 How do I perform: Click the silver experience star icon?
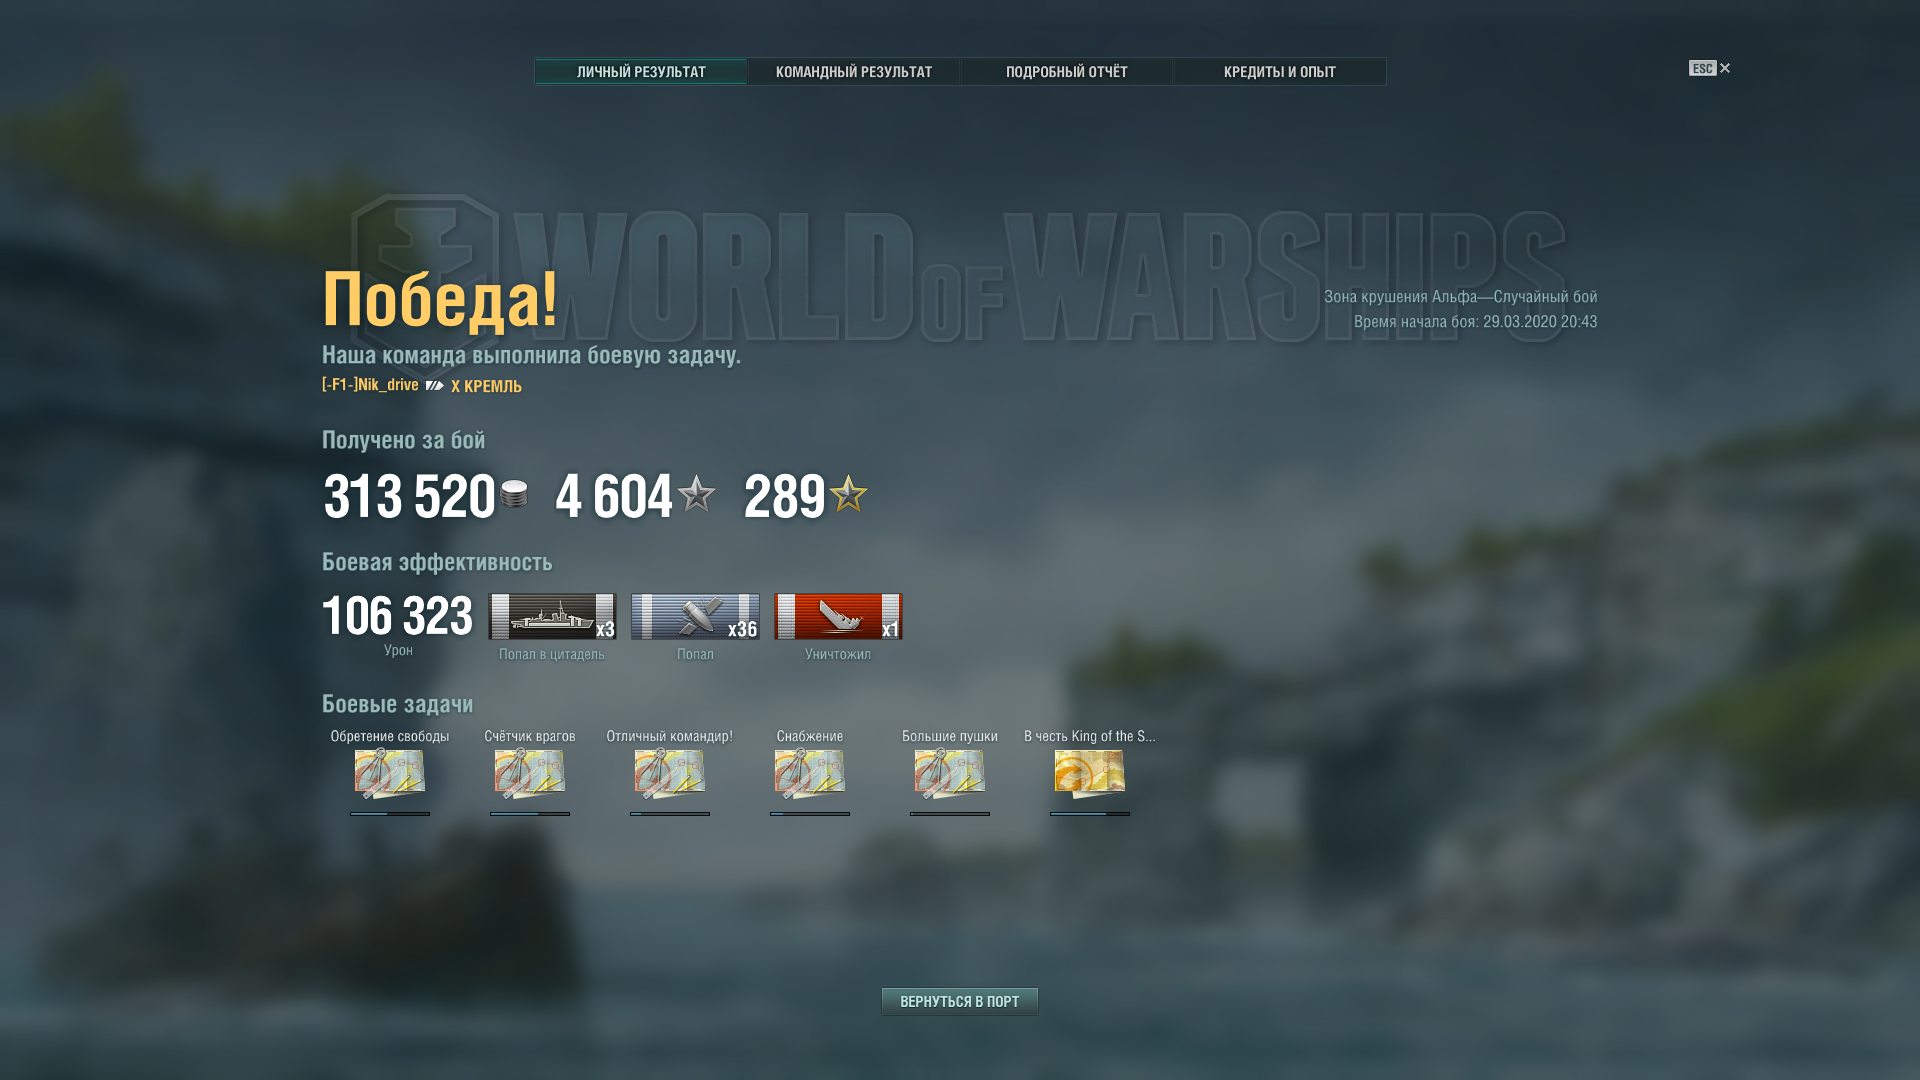pos(696,493)
